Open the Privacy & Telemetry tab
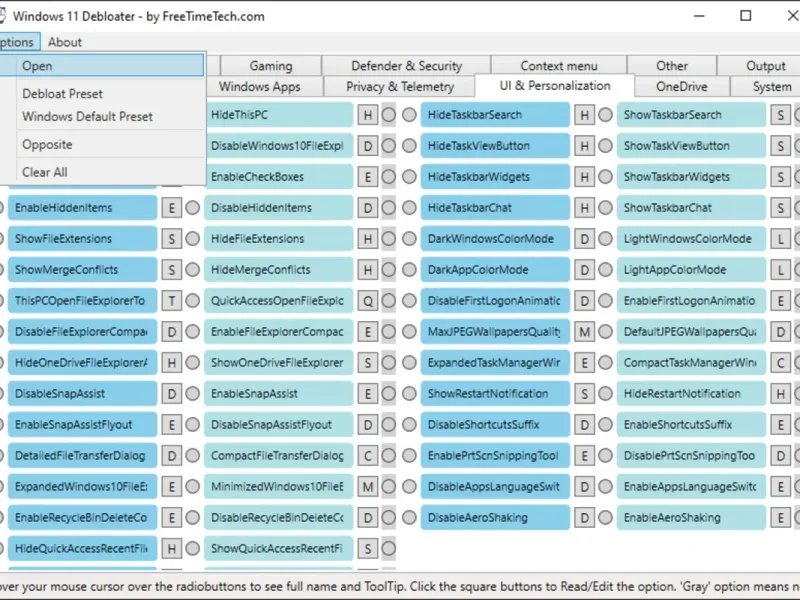The width and height of the screenshot is (800, 600). pyautogui.click(x=399, y=86)
